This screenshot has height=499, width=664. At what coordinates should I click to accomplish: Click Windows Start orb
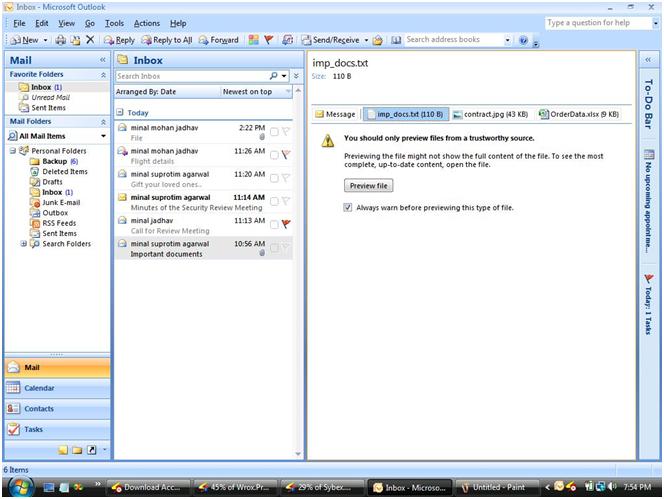click(20, 487)
